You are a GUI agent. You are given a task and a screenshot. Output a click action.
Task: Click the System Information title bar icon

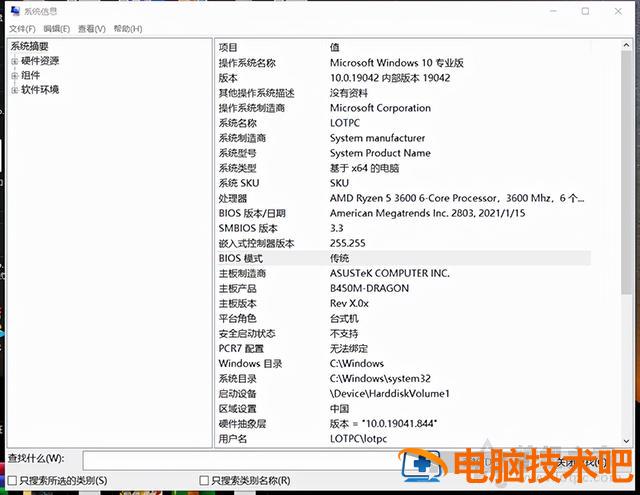tap(15, 11)
